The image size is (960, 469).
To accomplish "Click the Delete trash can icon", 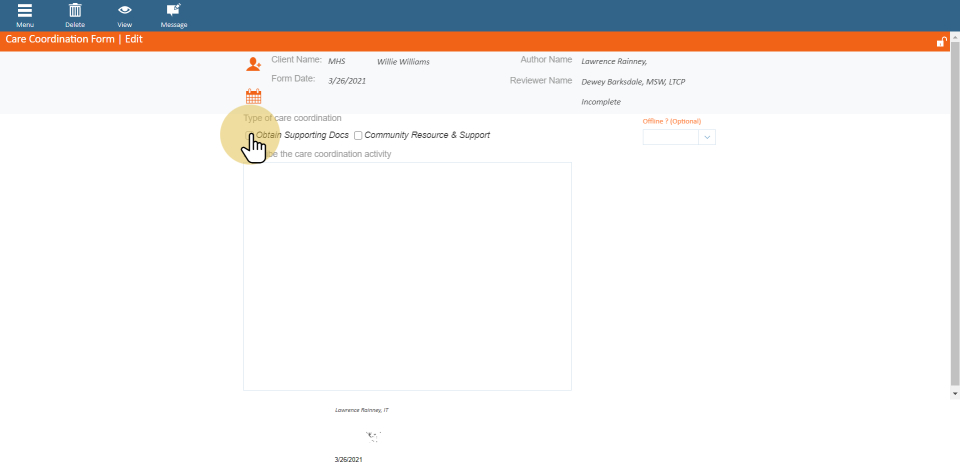I will (75, 10).
